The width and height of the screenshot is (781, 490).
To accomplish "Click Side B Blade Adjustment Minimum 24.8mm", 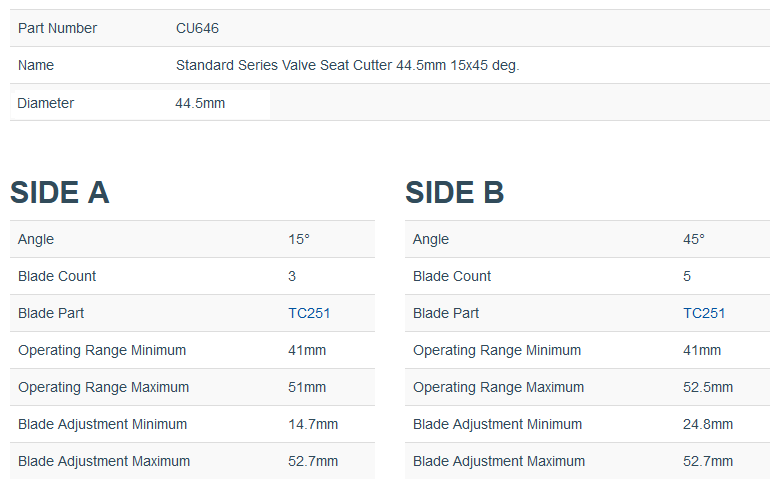I will click(x=708, y=424).
